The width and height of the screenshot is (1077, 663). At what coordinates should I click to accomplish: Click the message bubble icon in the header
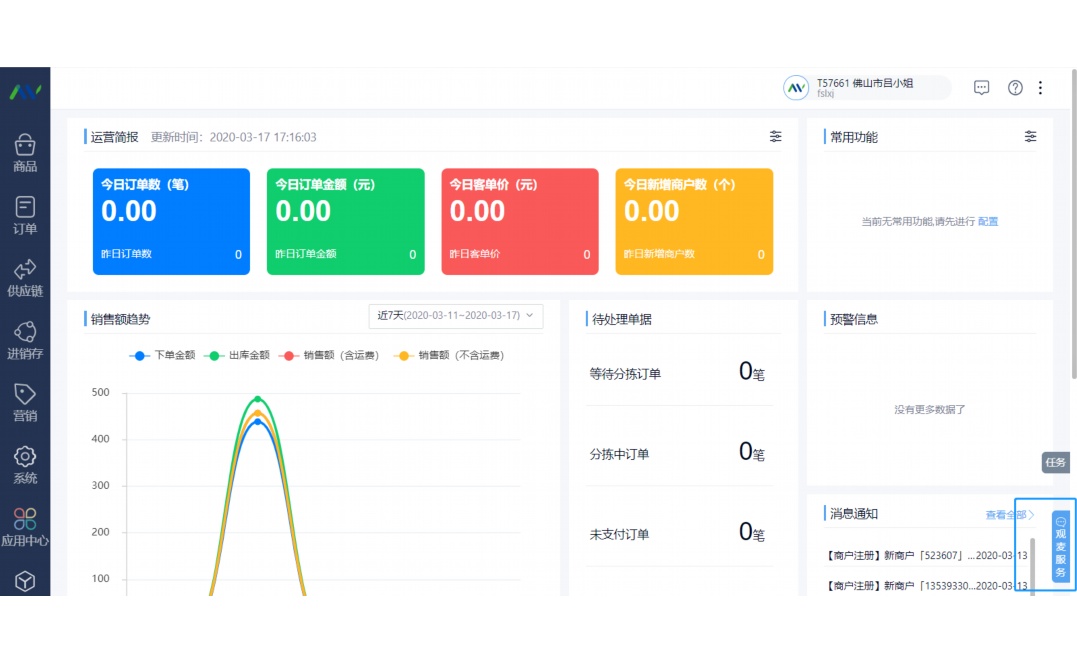[x=981, y=87]
